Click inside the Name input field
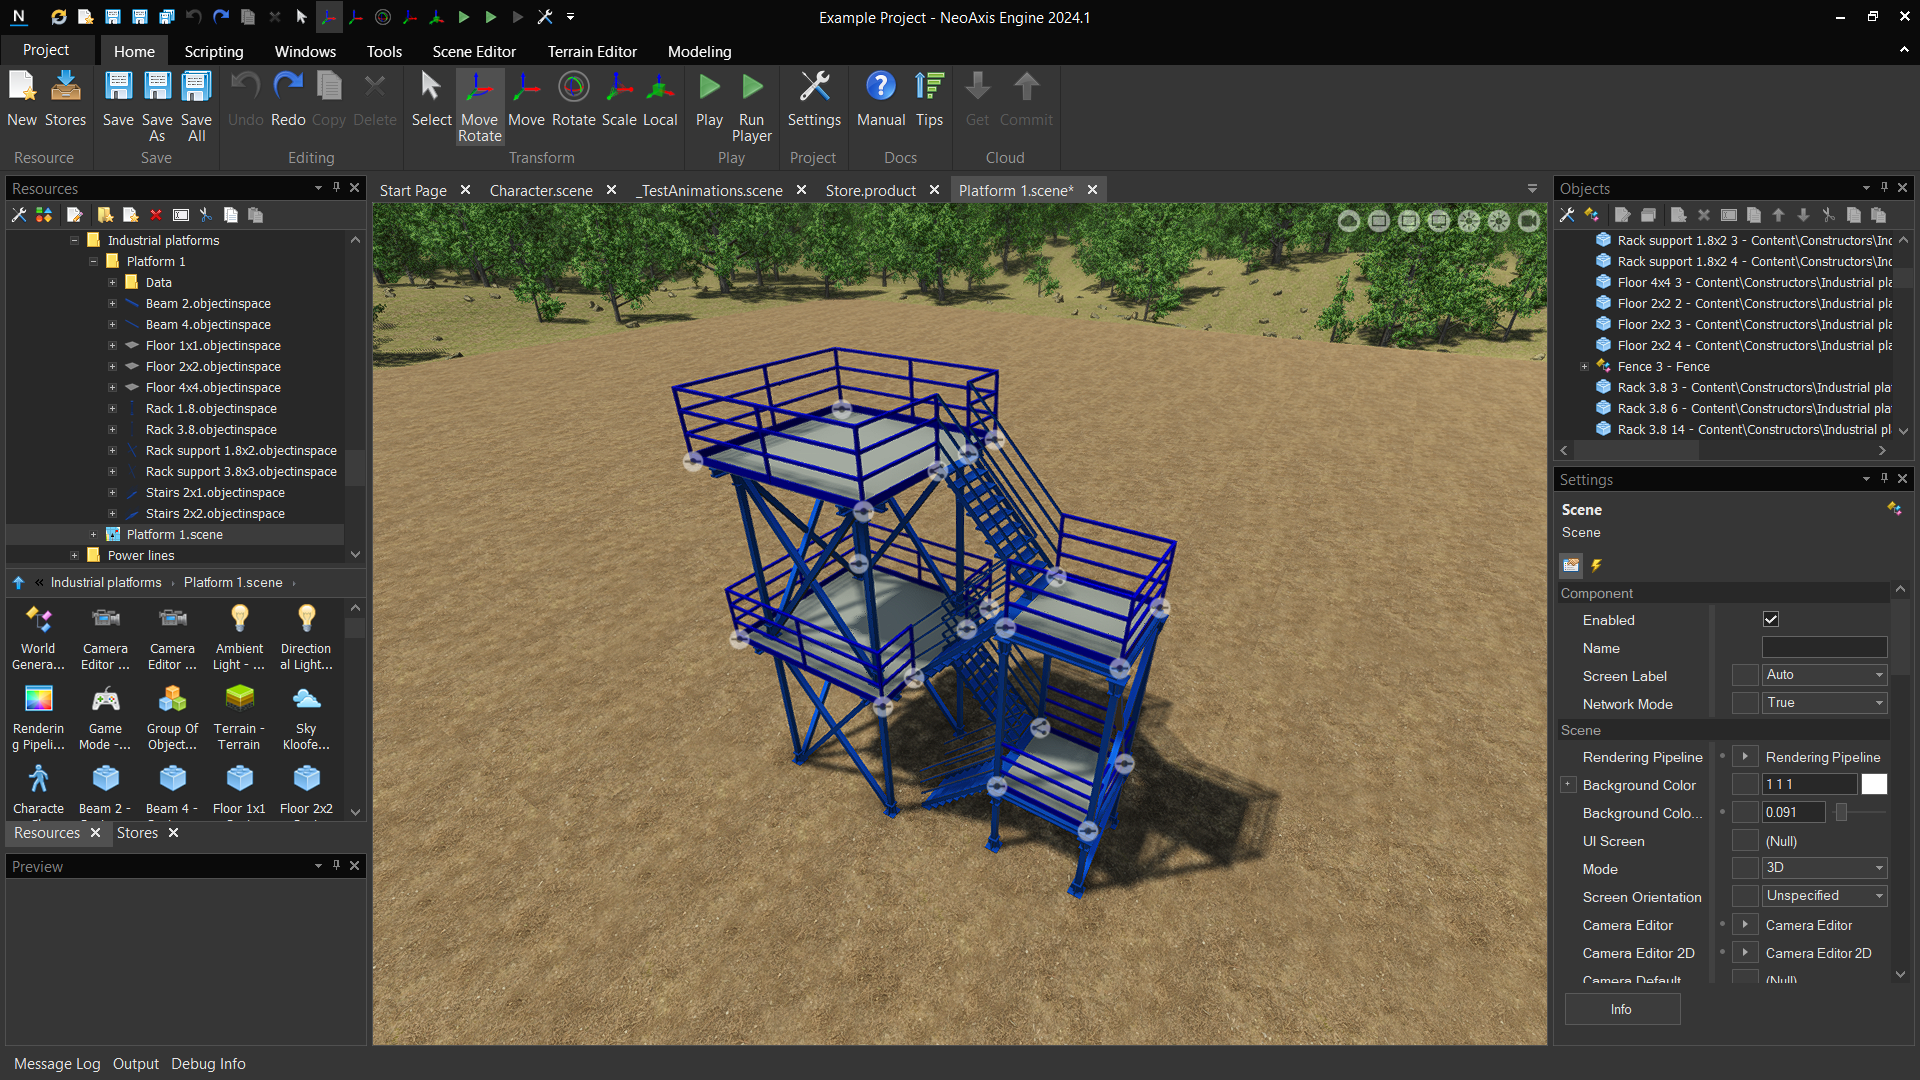Viewport: 1920px width, 1080px height. [x=1822, y=647]
